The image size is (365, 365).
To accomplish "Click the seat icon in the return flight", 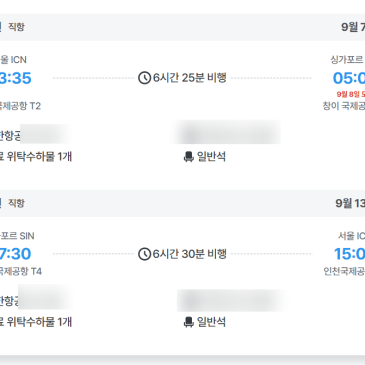I will click(x=189, y=322).
